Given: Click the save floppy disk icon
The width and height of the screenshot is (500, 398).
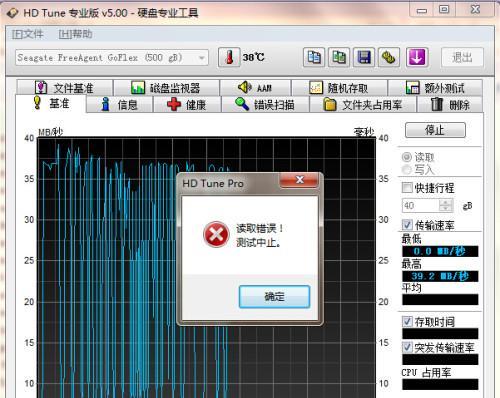Looking at the screenshot, I should pos(364,58).
